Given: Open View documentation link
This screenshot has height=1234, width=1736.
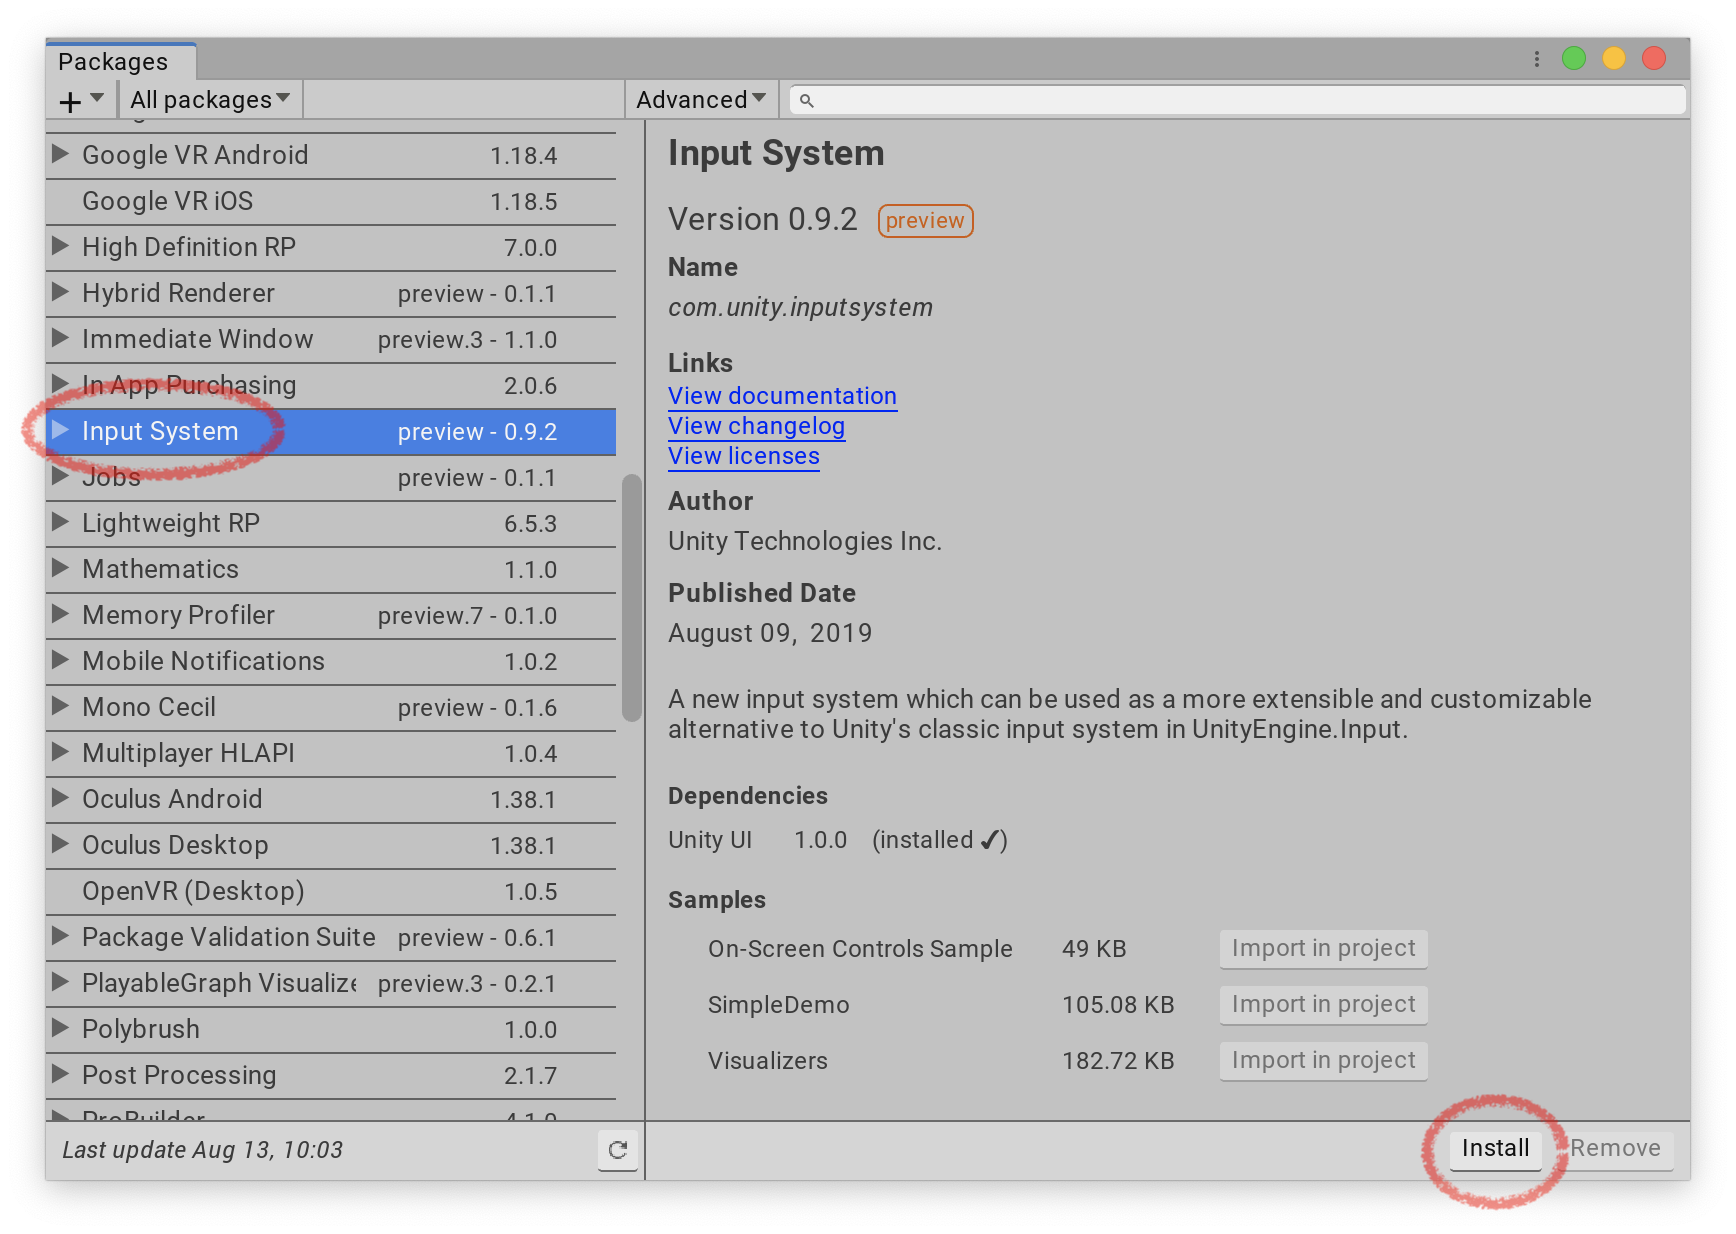Looking at the screenshot, I should coord(782,396).
